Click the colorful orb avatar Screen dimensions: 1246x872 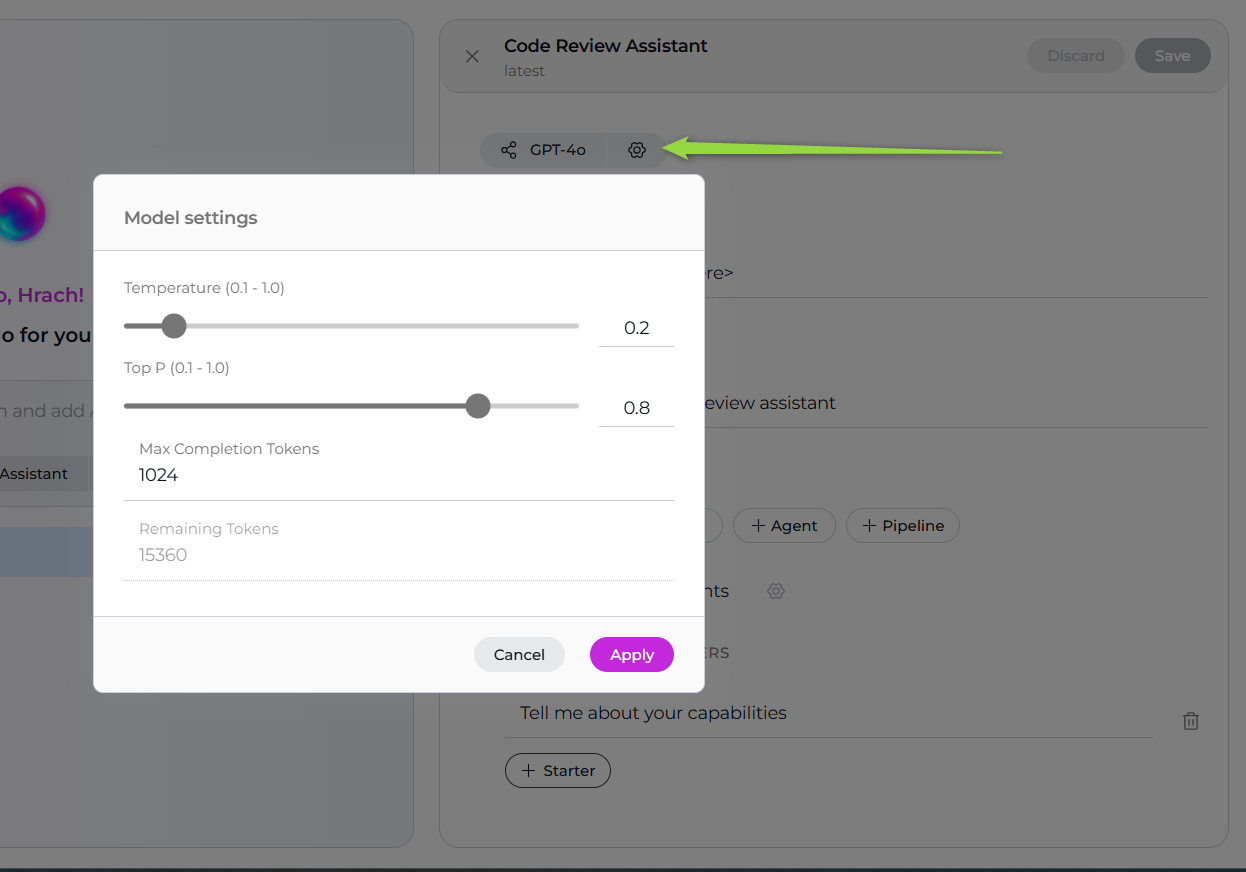(x=20, y=213)
